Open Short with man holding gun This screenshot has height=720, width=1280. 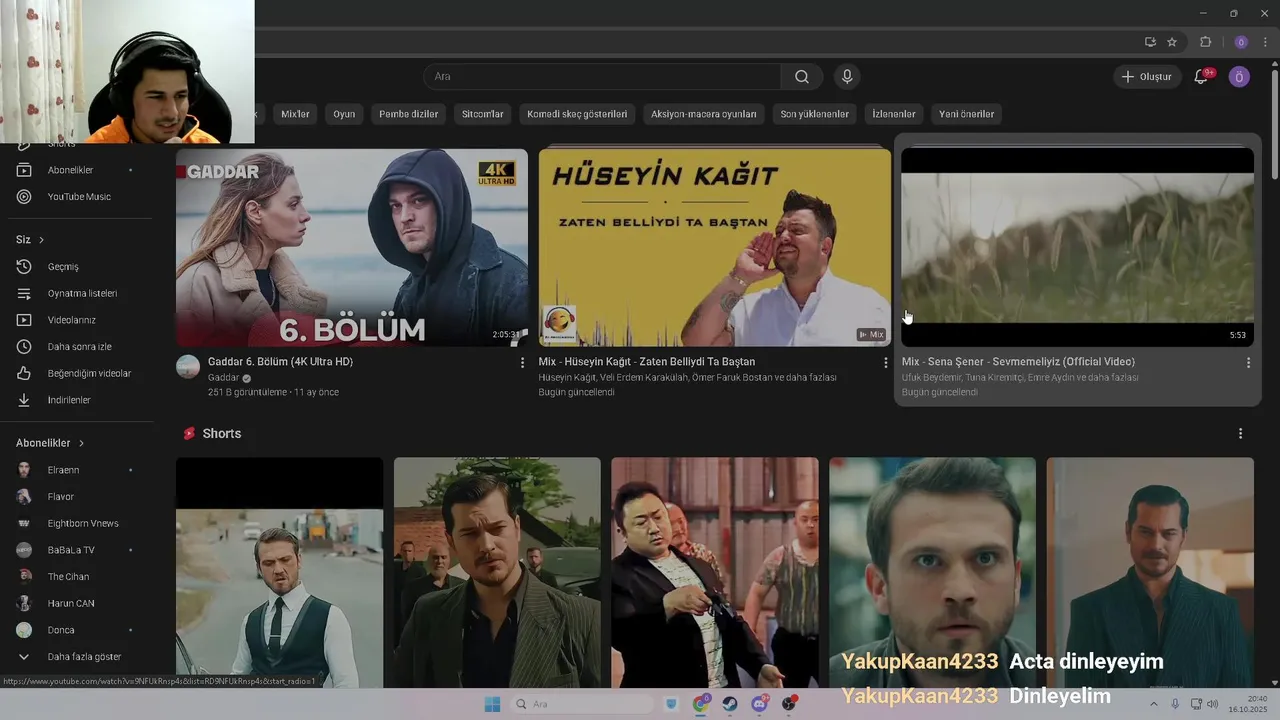click(x=715, y=572)
